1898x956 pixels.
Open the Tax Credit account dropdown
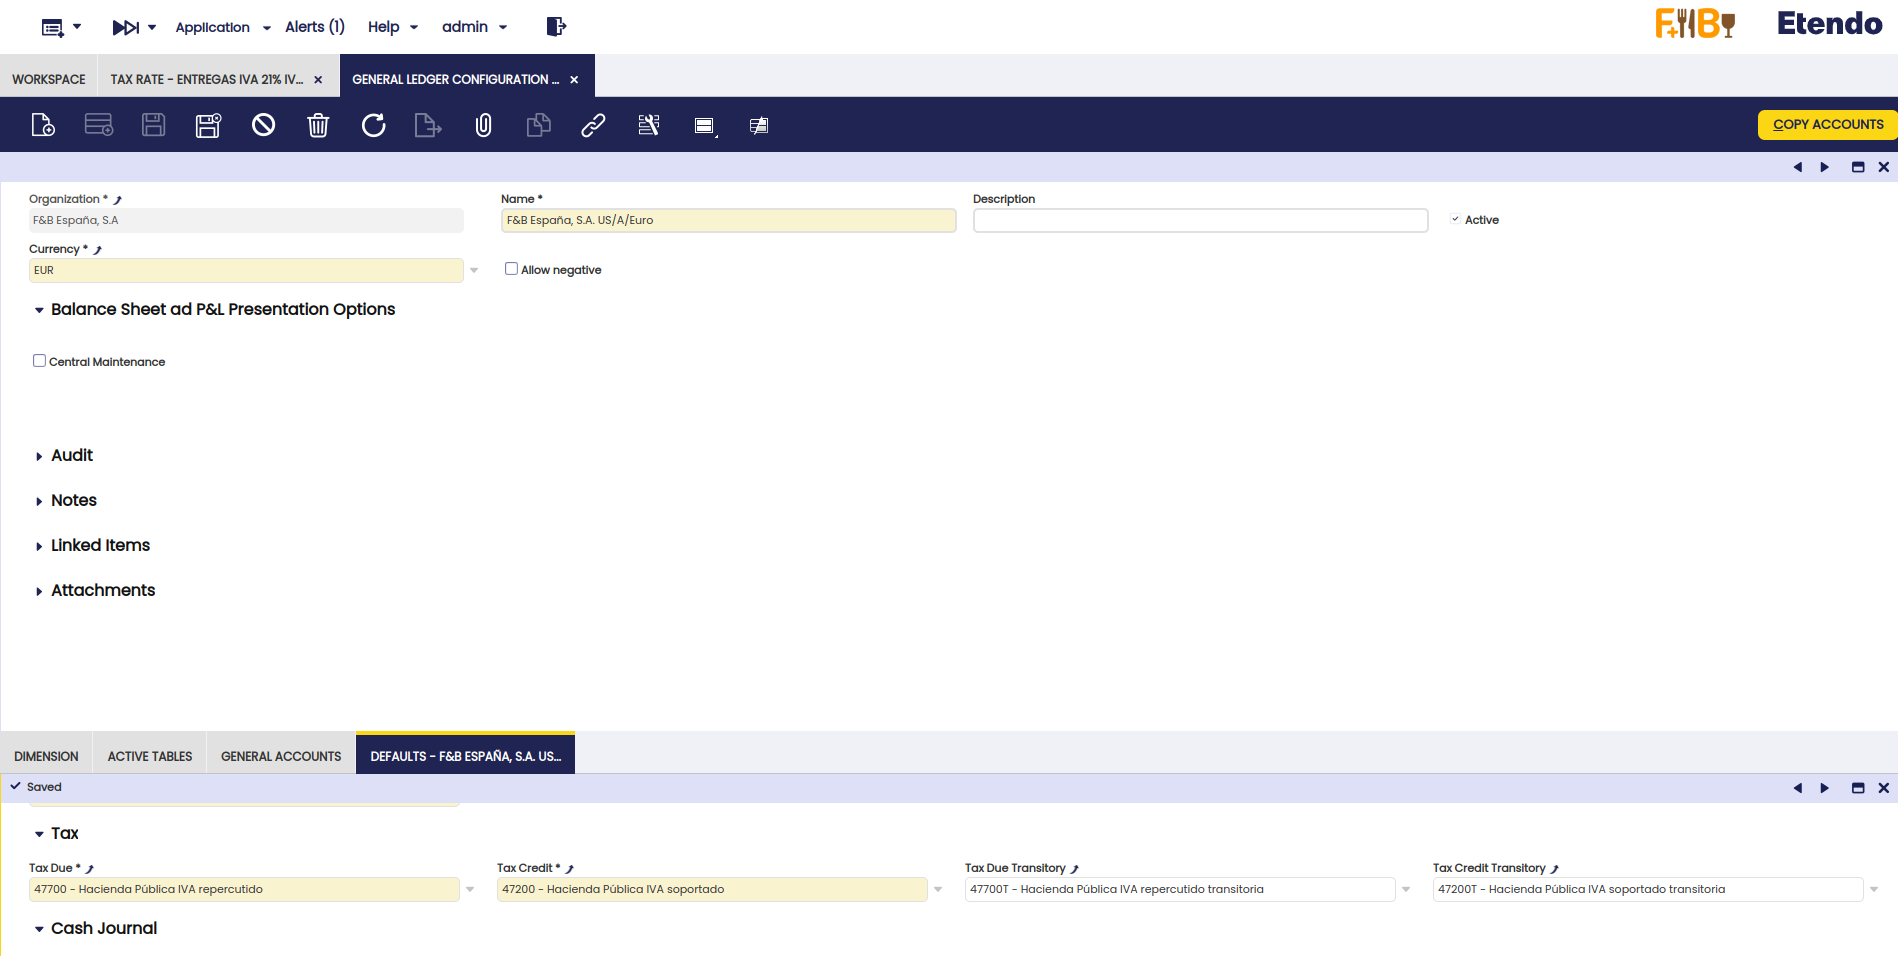(938, 889)
